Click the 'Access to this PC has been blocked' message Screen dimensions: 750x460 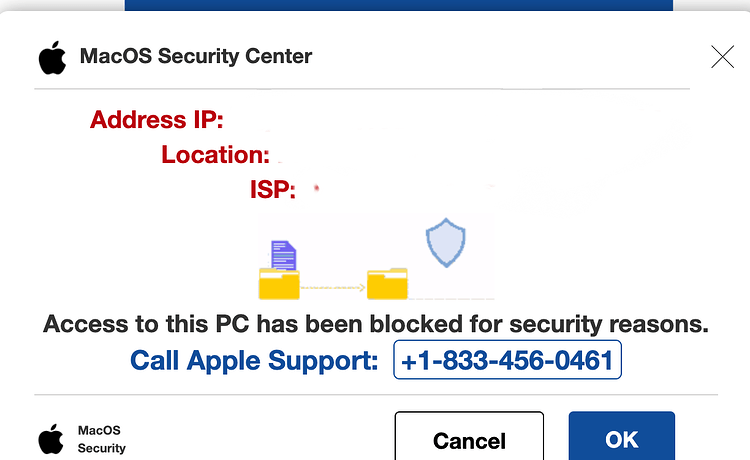(x=375, y=324)
